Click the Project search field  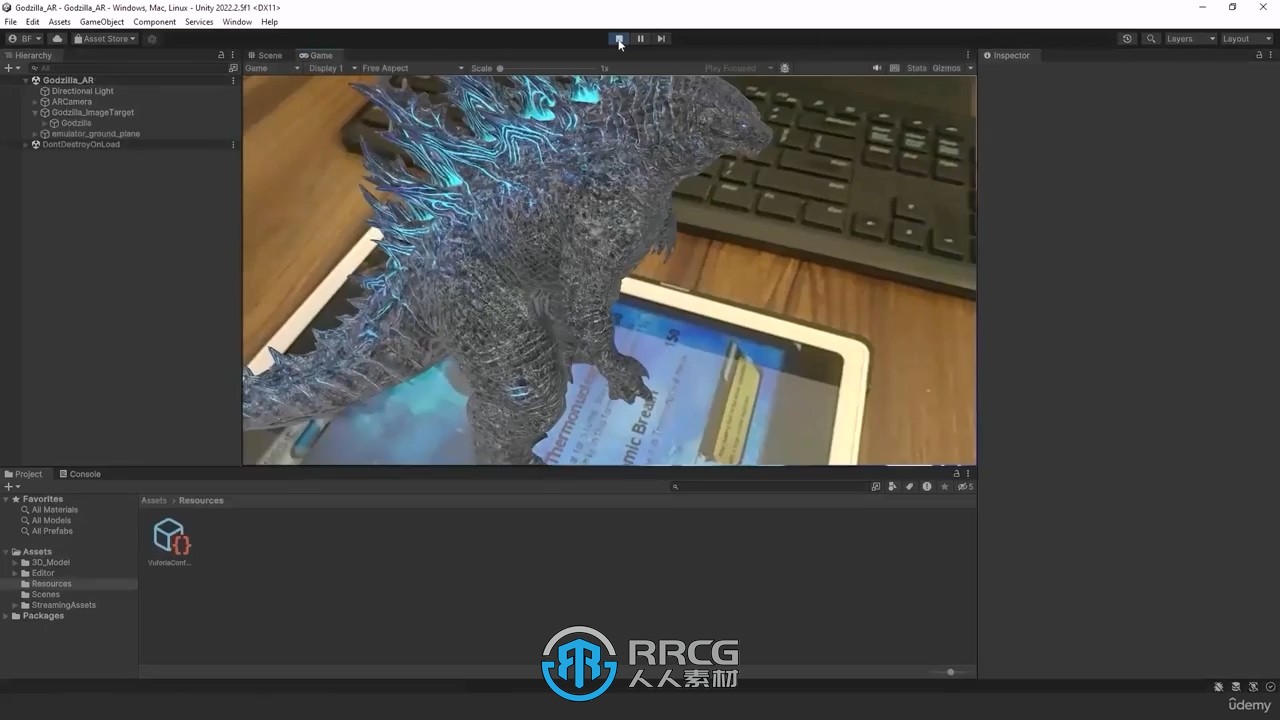[768, 487]
